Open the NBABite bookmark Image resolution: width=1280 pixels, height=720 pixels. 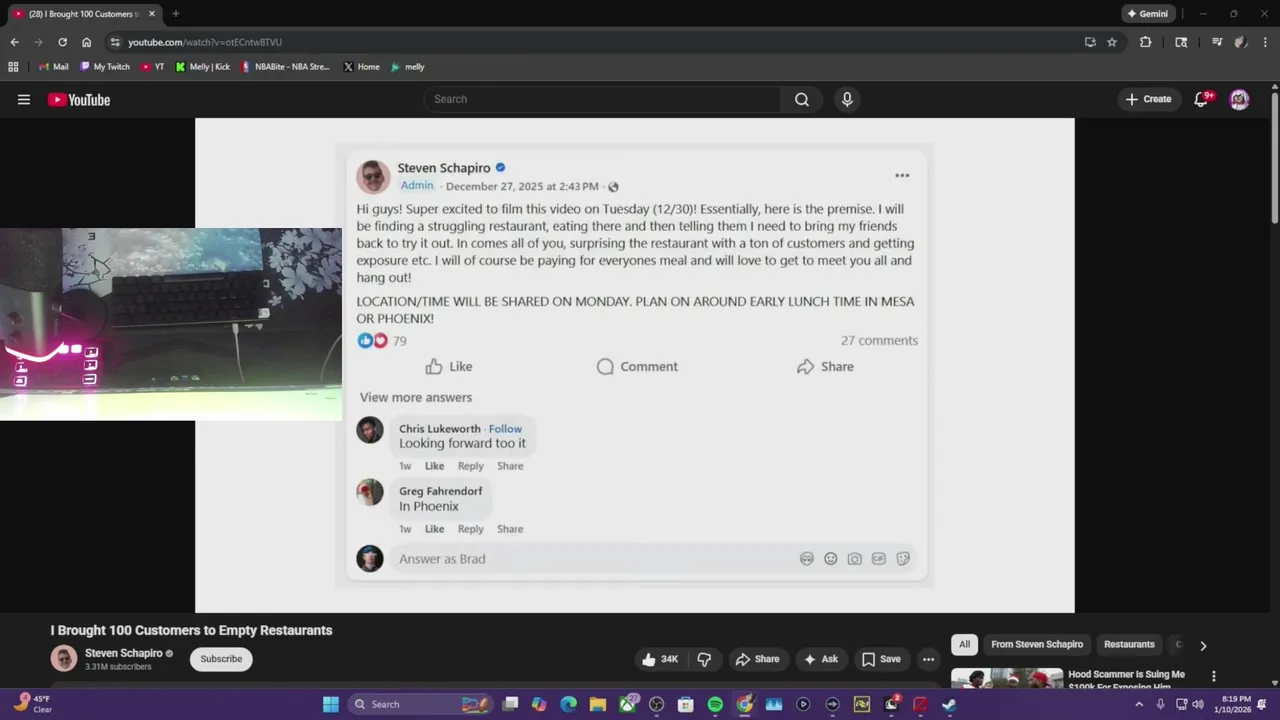tap(285, 67)
